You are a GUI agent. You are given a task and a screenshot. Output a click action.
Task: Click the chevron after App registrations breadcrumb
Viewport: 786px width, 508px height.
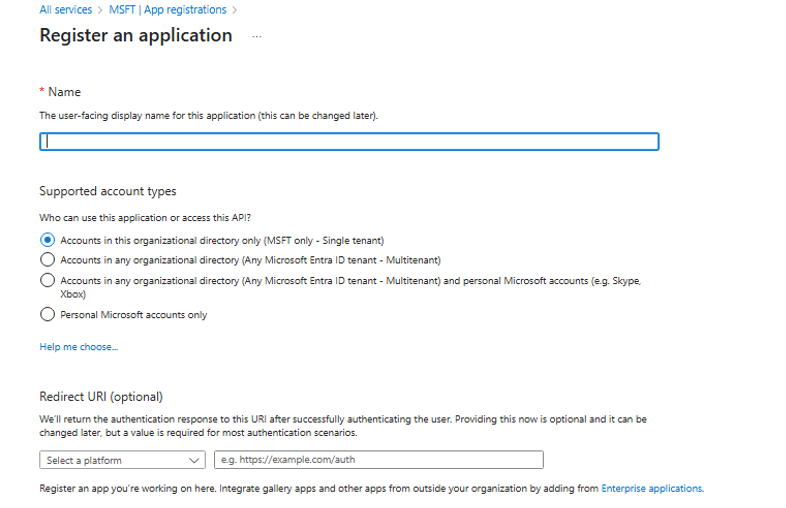pos(235,10)
